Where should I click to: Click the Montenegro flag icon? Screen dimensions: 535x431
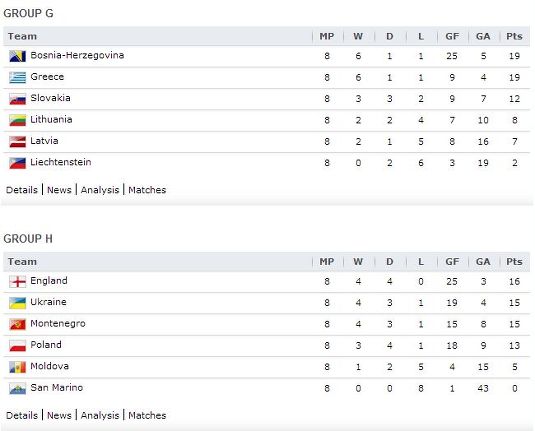(x=17, y=325)
